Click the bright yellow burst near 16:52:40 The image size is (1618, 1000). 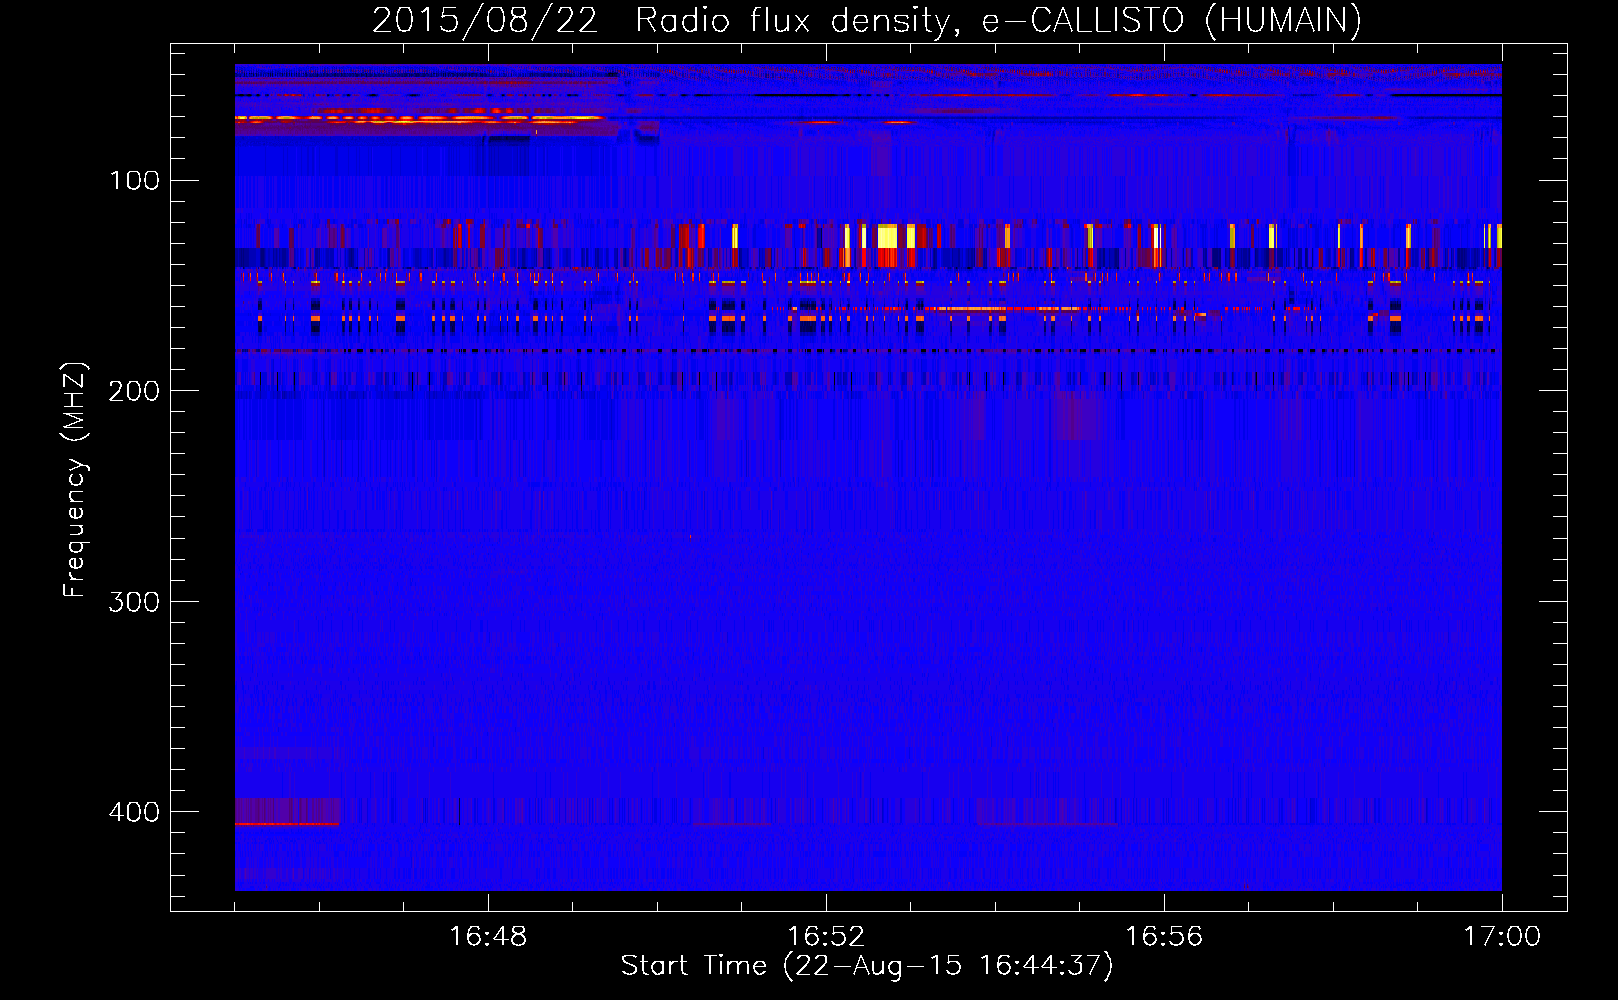pyautogui.click(x=887, y=236)
